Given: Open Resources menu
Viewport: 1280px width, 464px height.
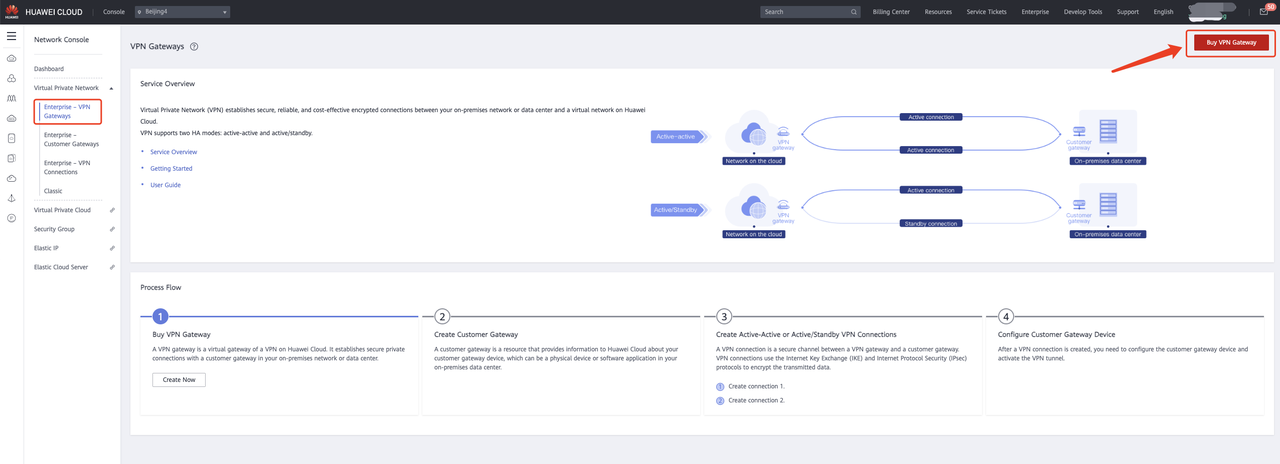Looking at the screenshot, I should [x=938, y=12].
